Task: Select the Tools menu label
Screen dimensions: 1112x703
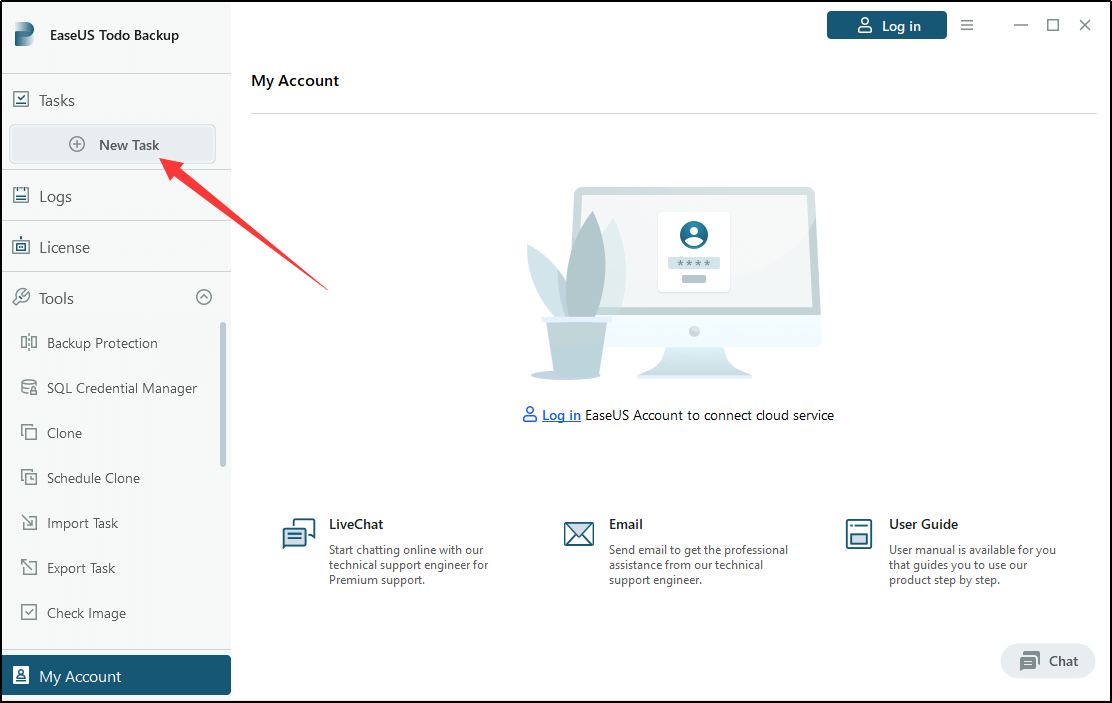Action: [x=57, y=299]
